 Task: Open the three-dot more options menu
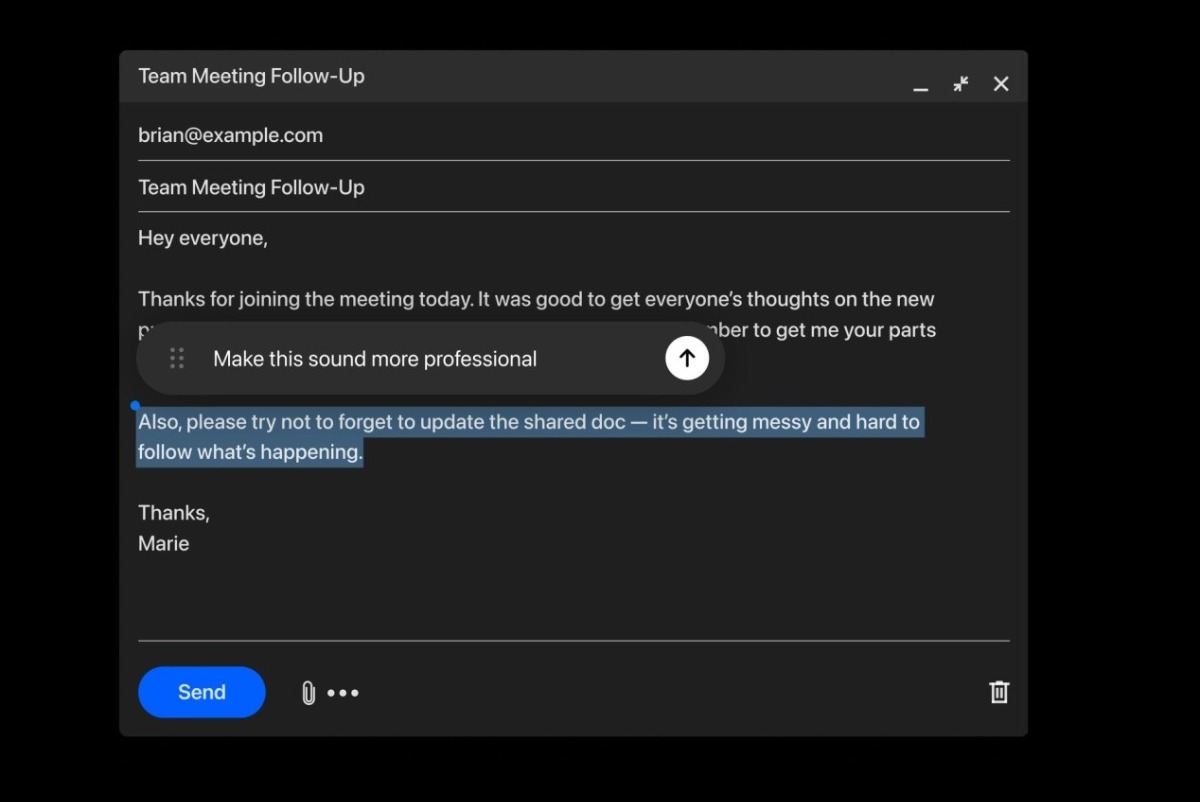343,693
